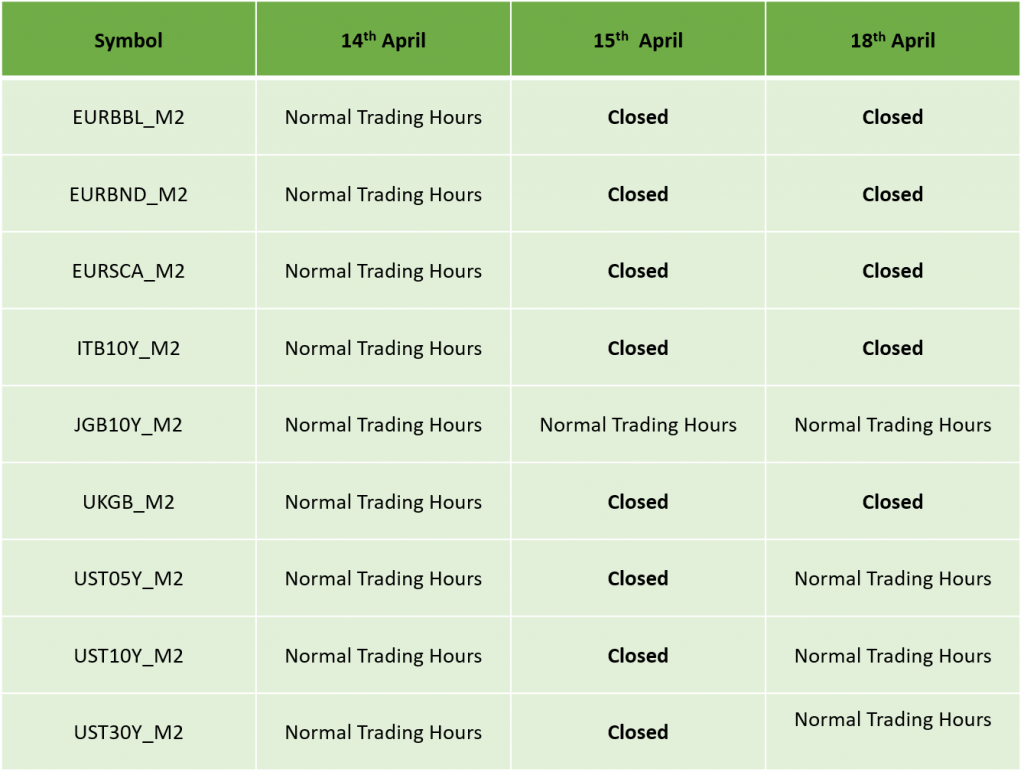Select the UST05Y_M2 symbol cell
This screenshot has width=1024, height=772.
coord(128,578)
